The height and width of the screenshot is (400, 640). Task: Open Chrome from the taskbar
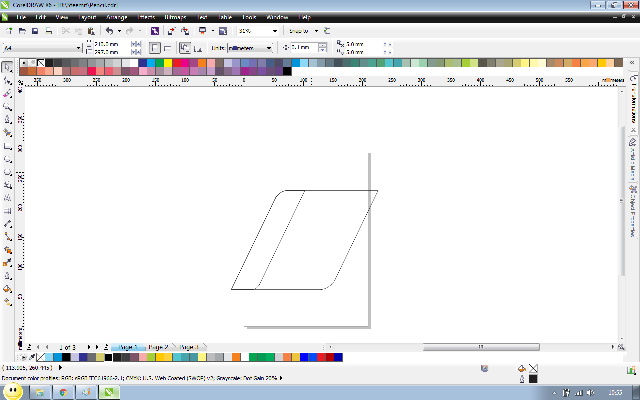pos(63,393)
